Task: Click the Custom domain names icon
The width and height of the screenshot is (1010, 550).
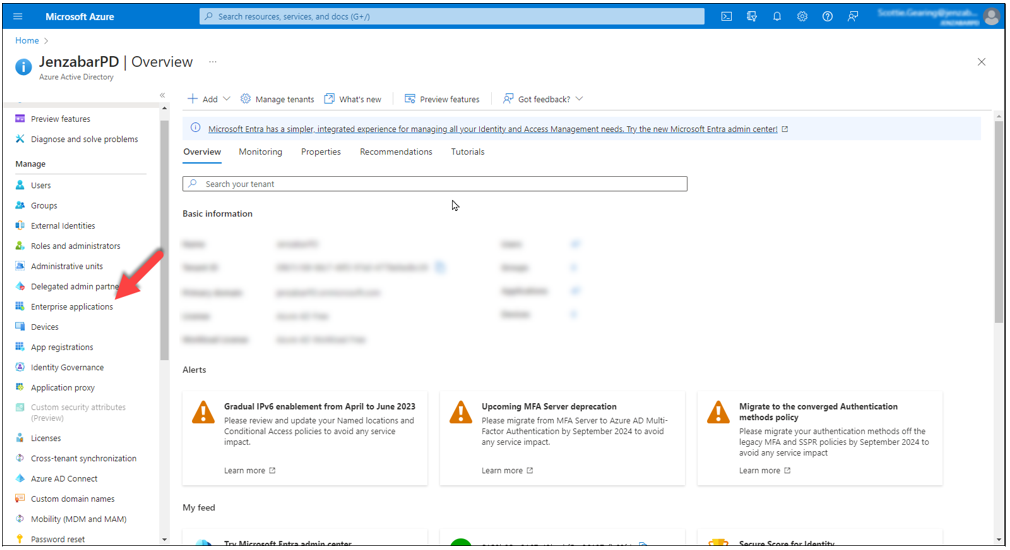Action: point(20,498)
